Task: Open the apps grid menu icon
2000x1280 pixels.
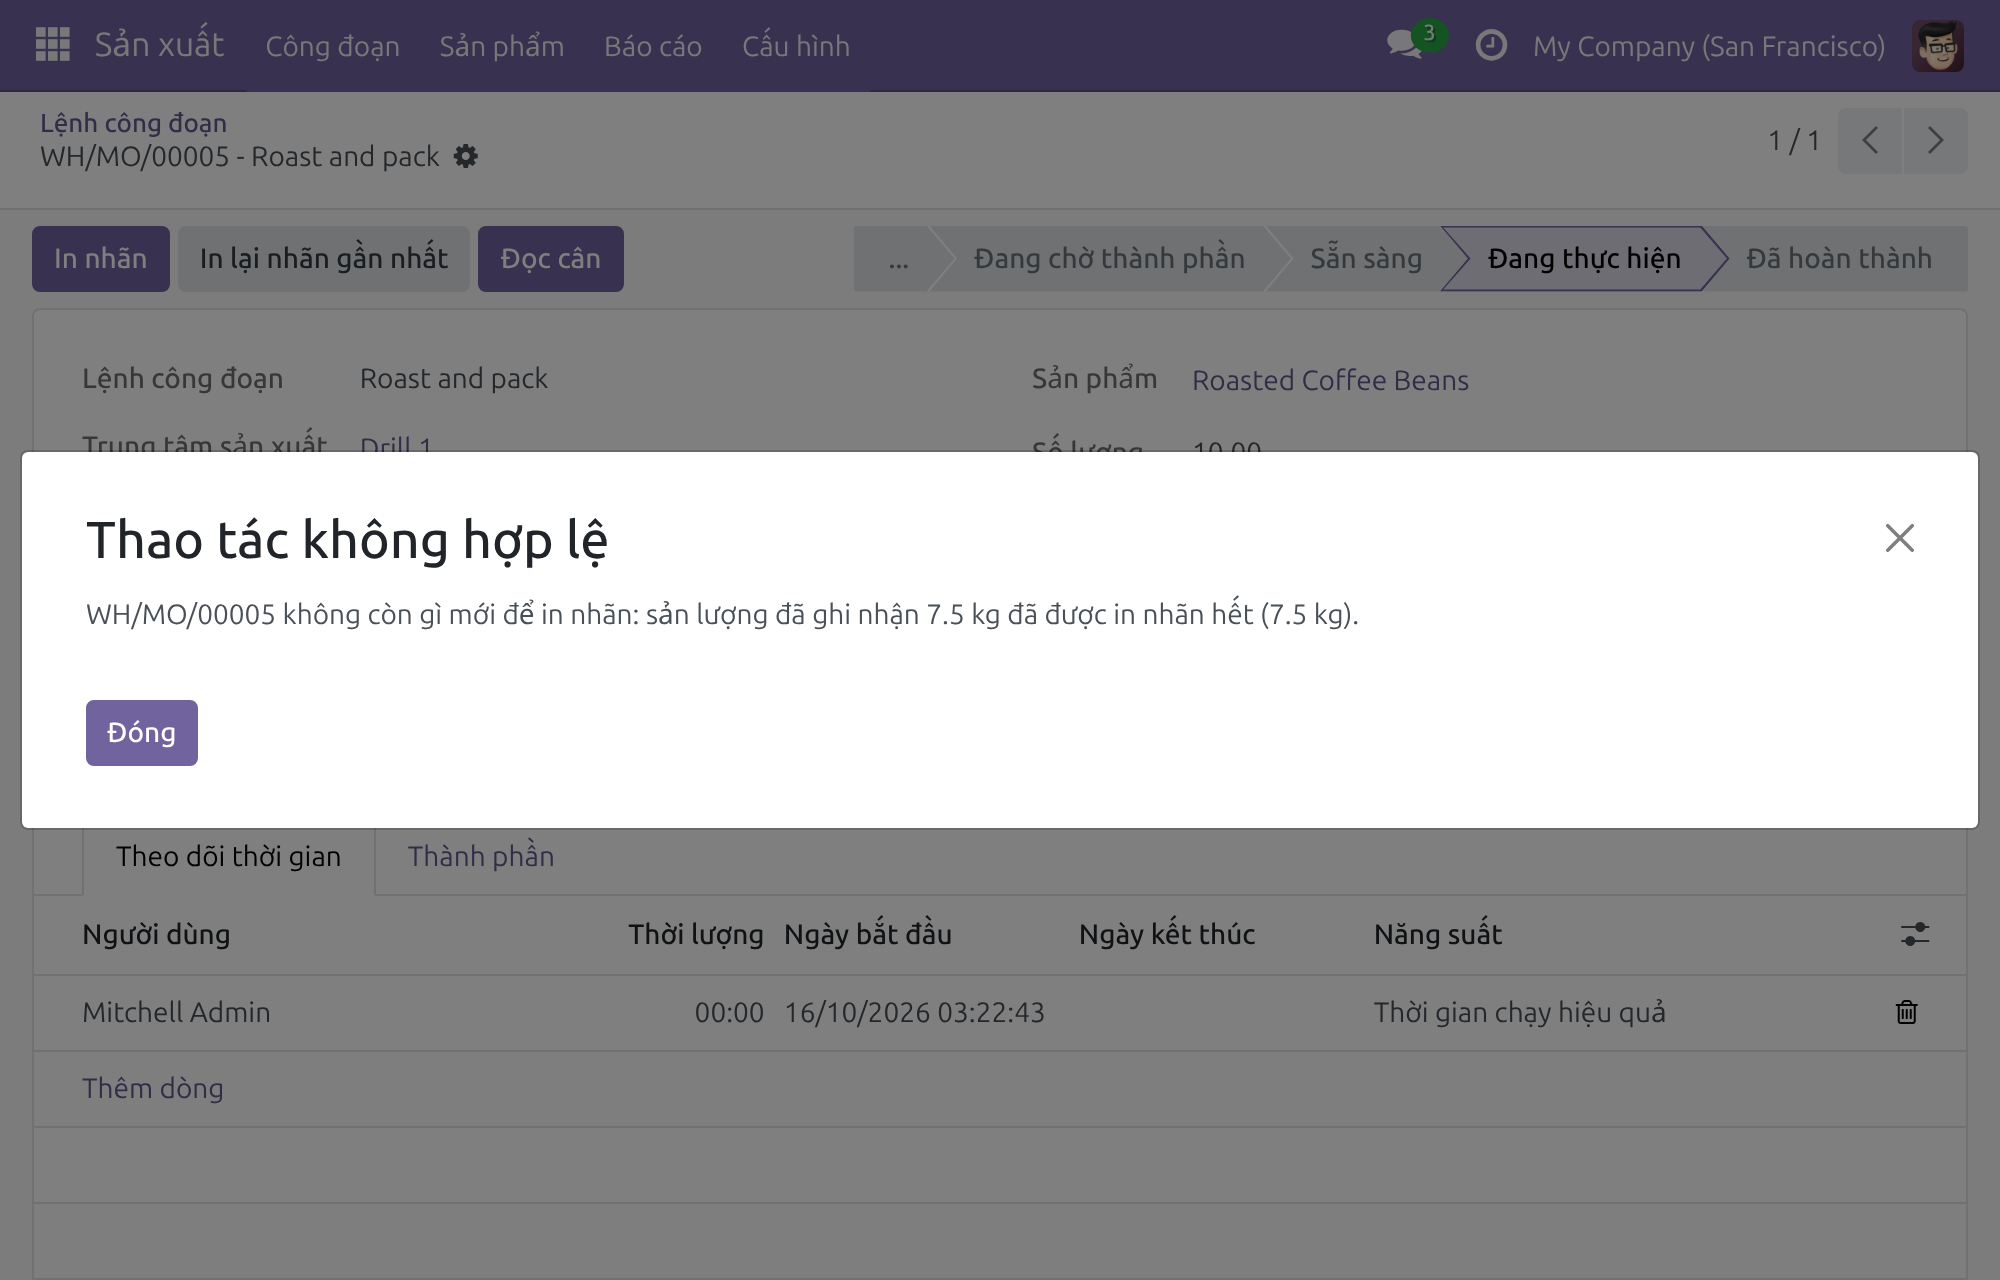Action: (x=52, y=45)
